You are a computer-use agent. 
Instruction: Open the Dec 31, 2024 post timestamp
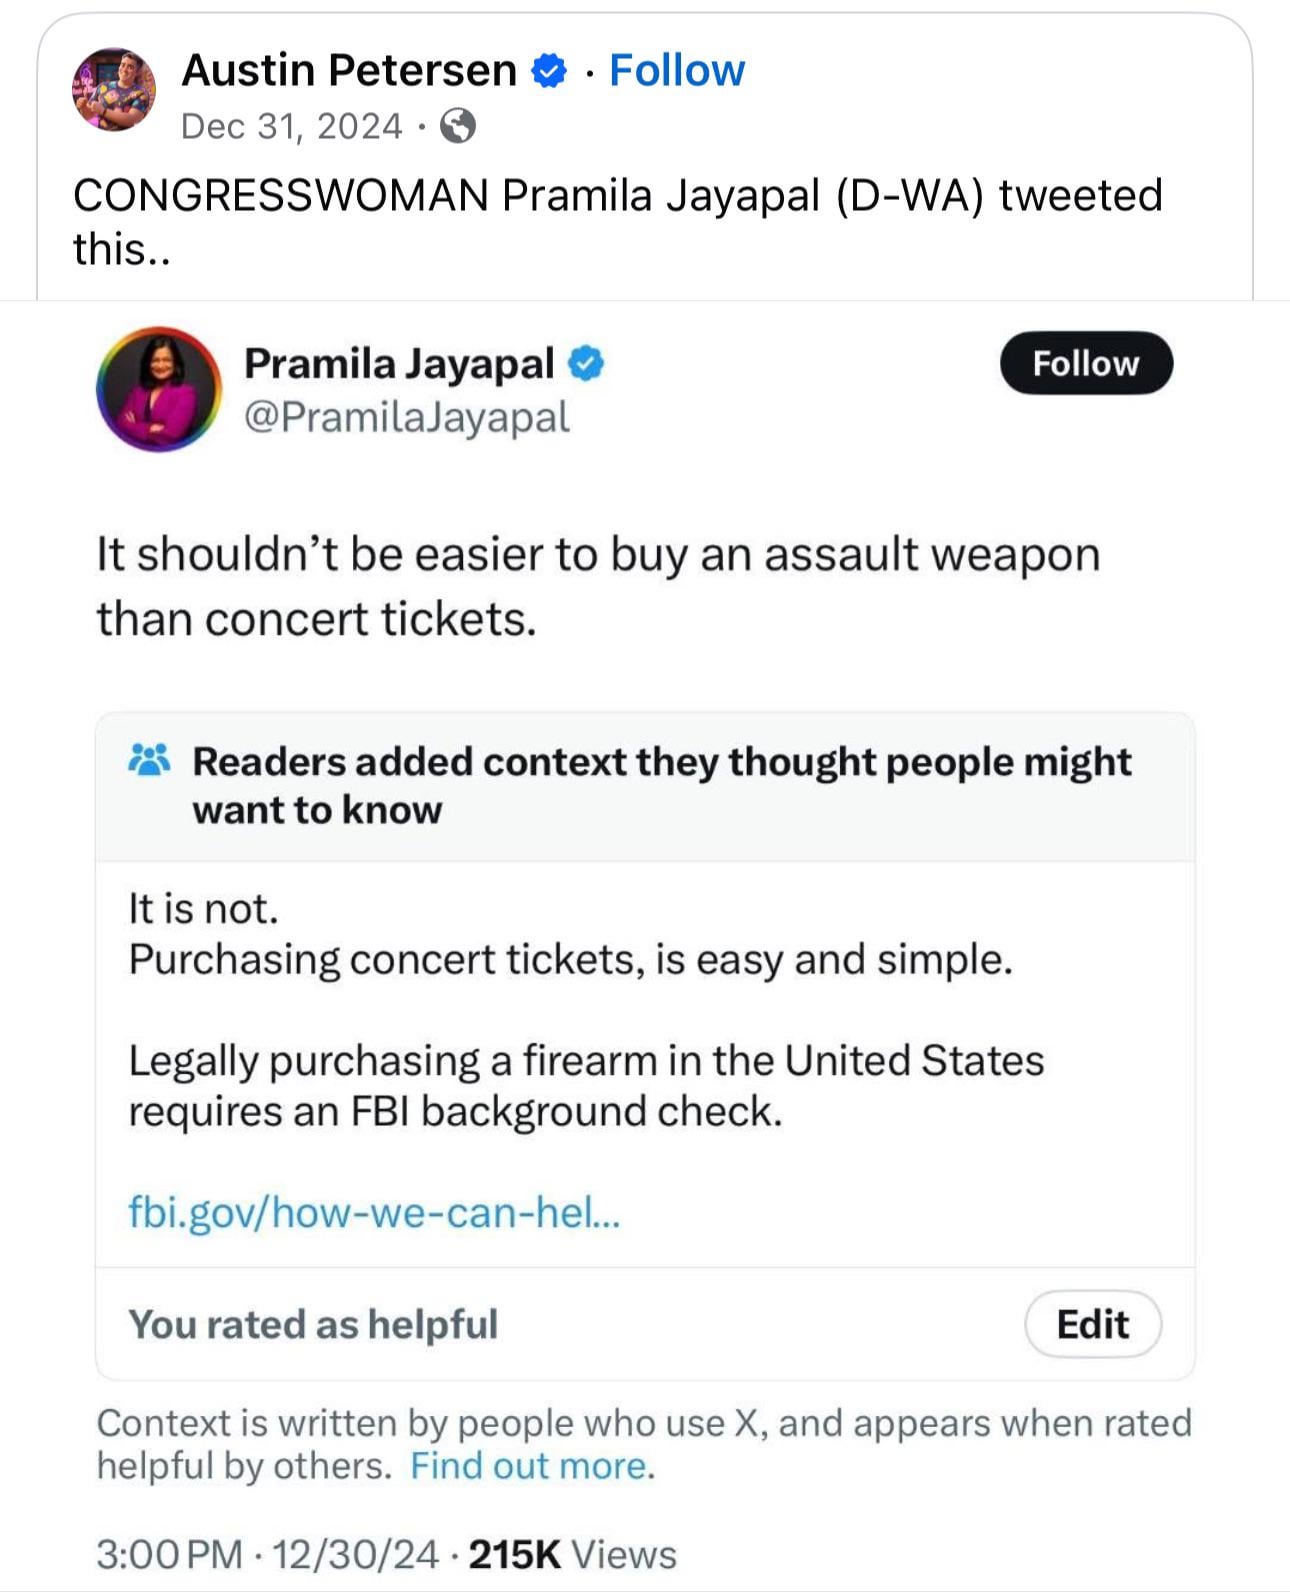(292, 126)
